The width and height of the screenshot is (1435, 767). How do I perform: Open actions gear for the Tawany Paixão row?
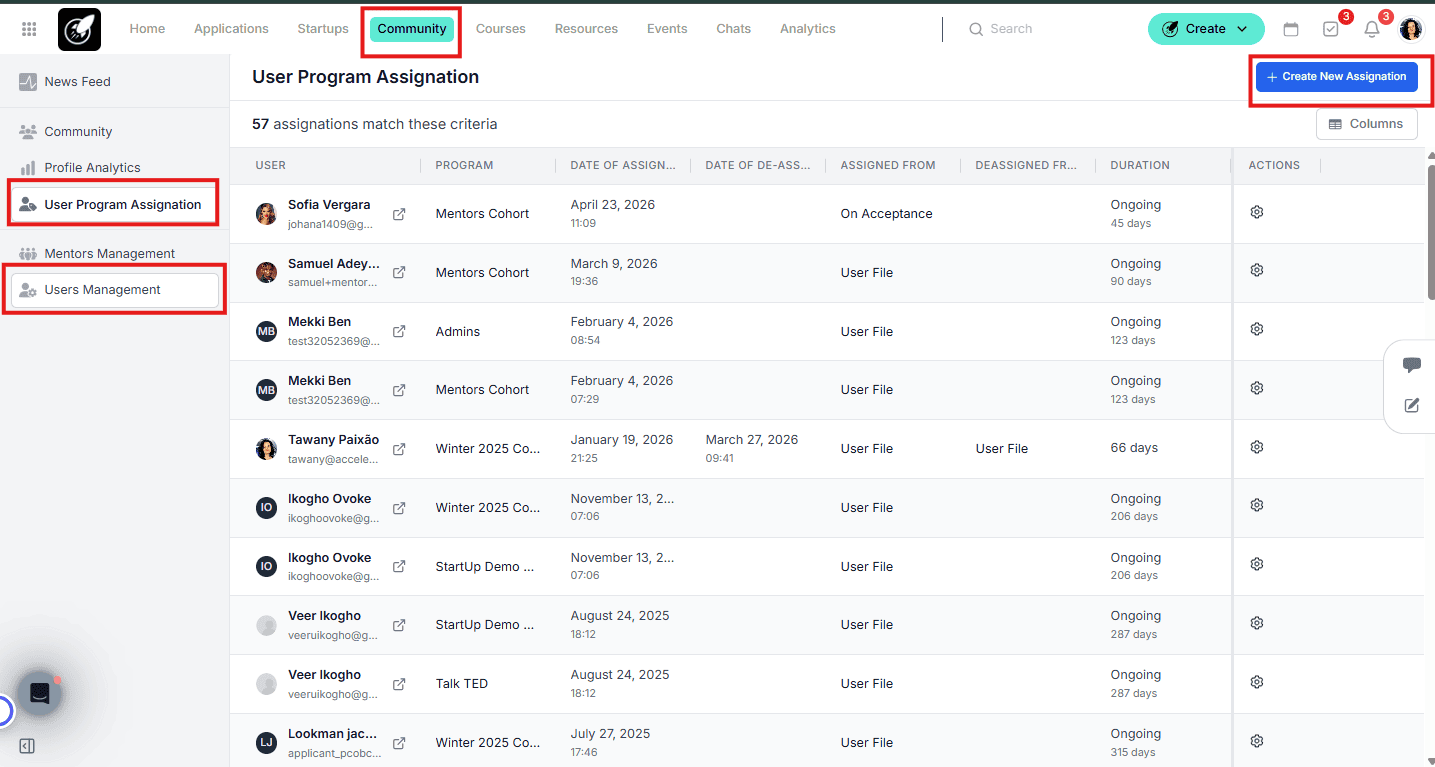click(1257, 447)
